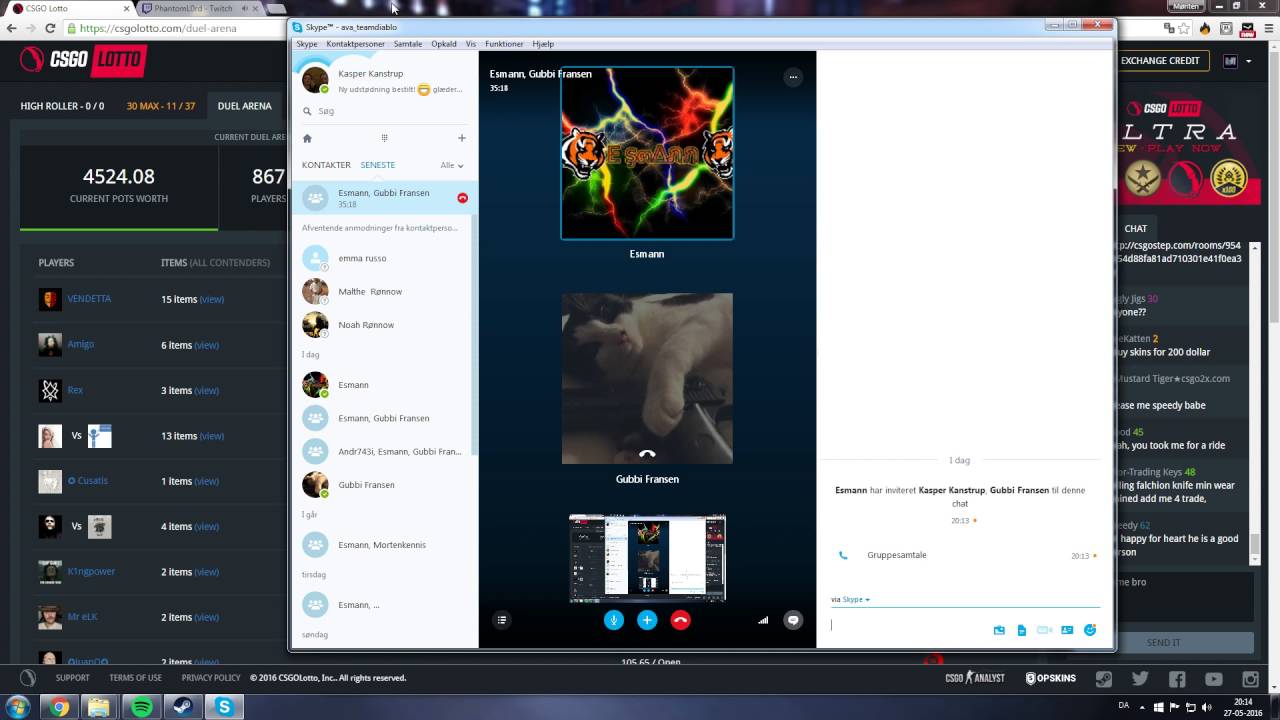
Task: Open YouTube icon in CSGO Lotto footer
Action: (1214, 679)
